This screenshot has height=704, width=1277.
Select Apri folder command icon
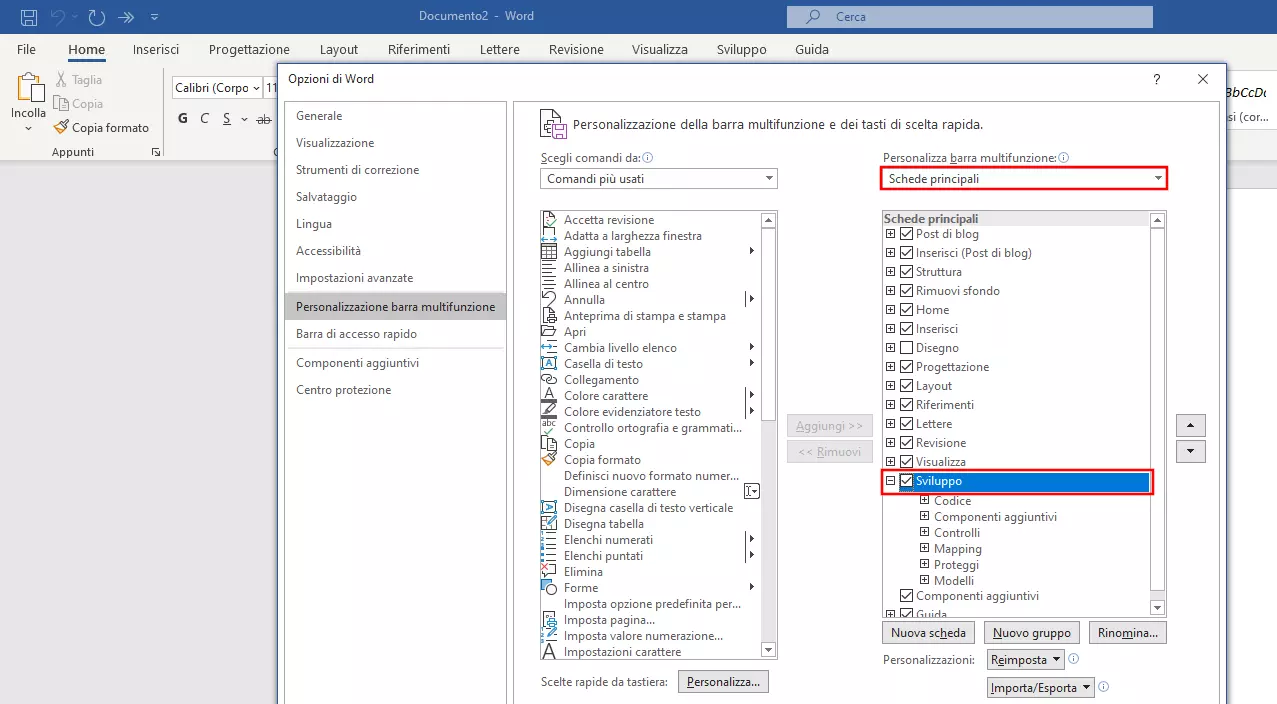coord(548,331)
